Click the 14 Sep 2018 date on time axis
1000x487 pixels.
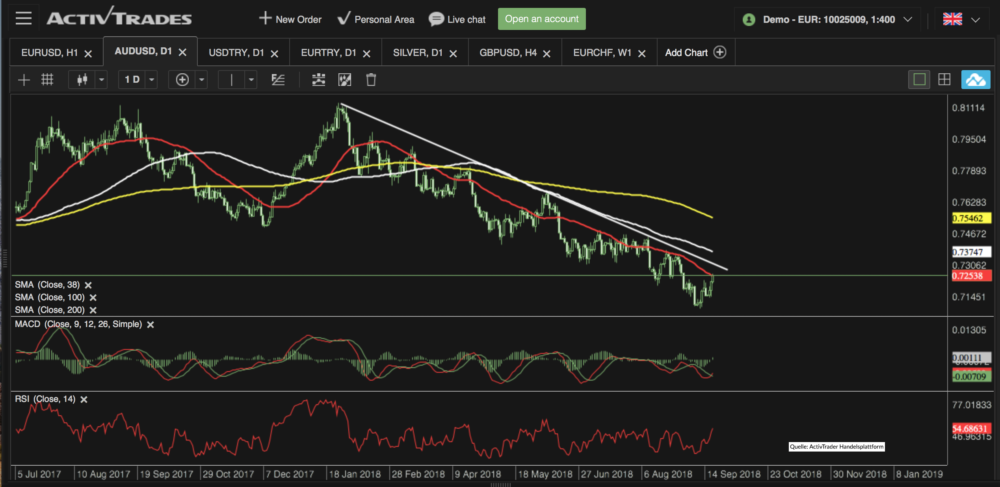point(733,475)
